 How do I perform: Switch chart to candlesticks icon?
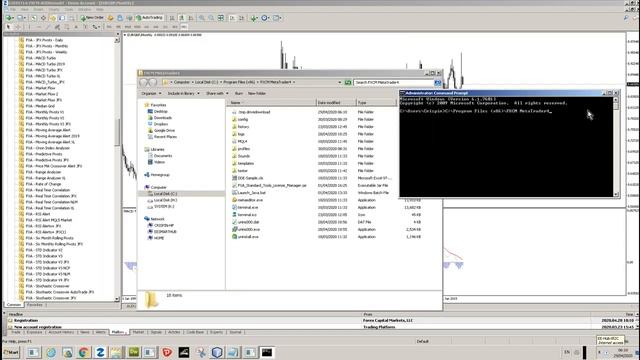click(x=181, y=18)
